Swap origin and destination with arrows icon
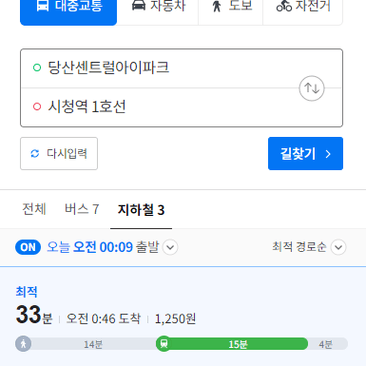Viewport: 366px width, 366px height. [x=312, y=88]
